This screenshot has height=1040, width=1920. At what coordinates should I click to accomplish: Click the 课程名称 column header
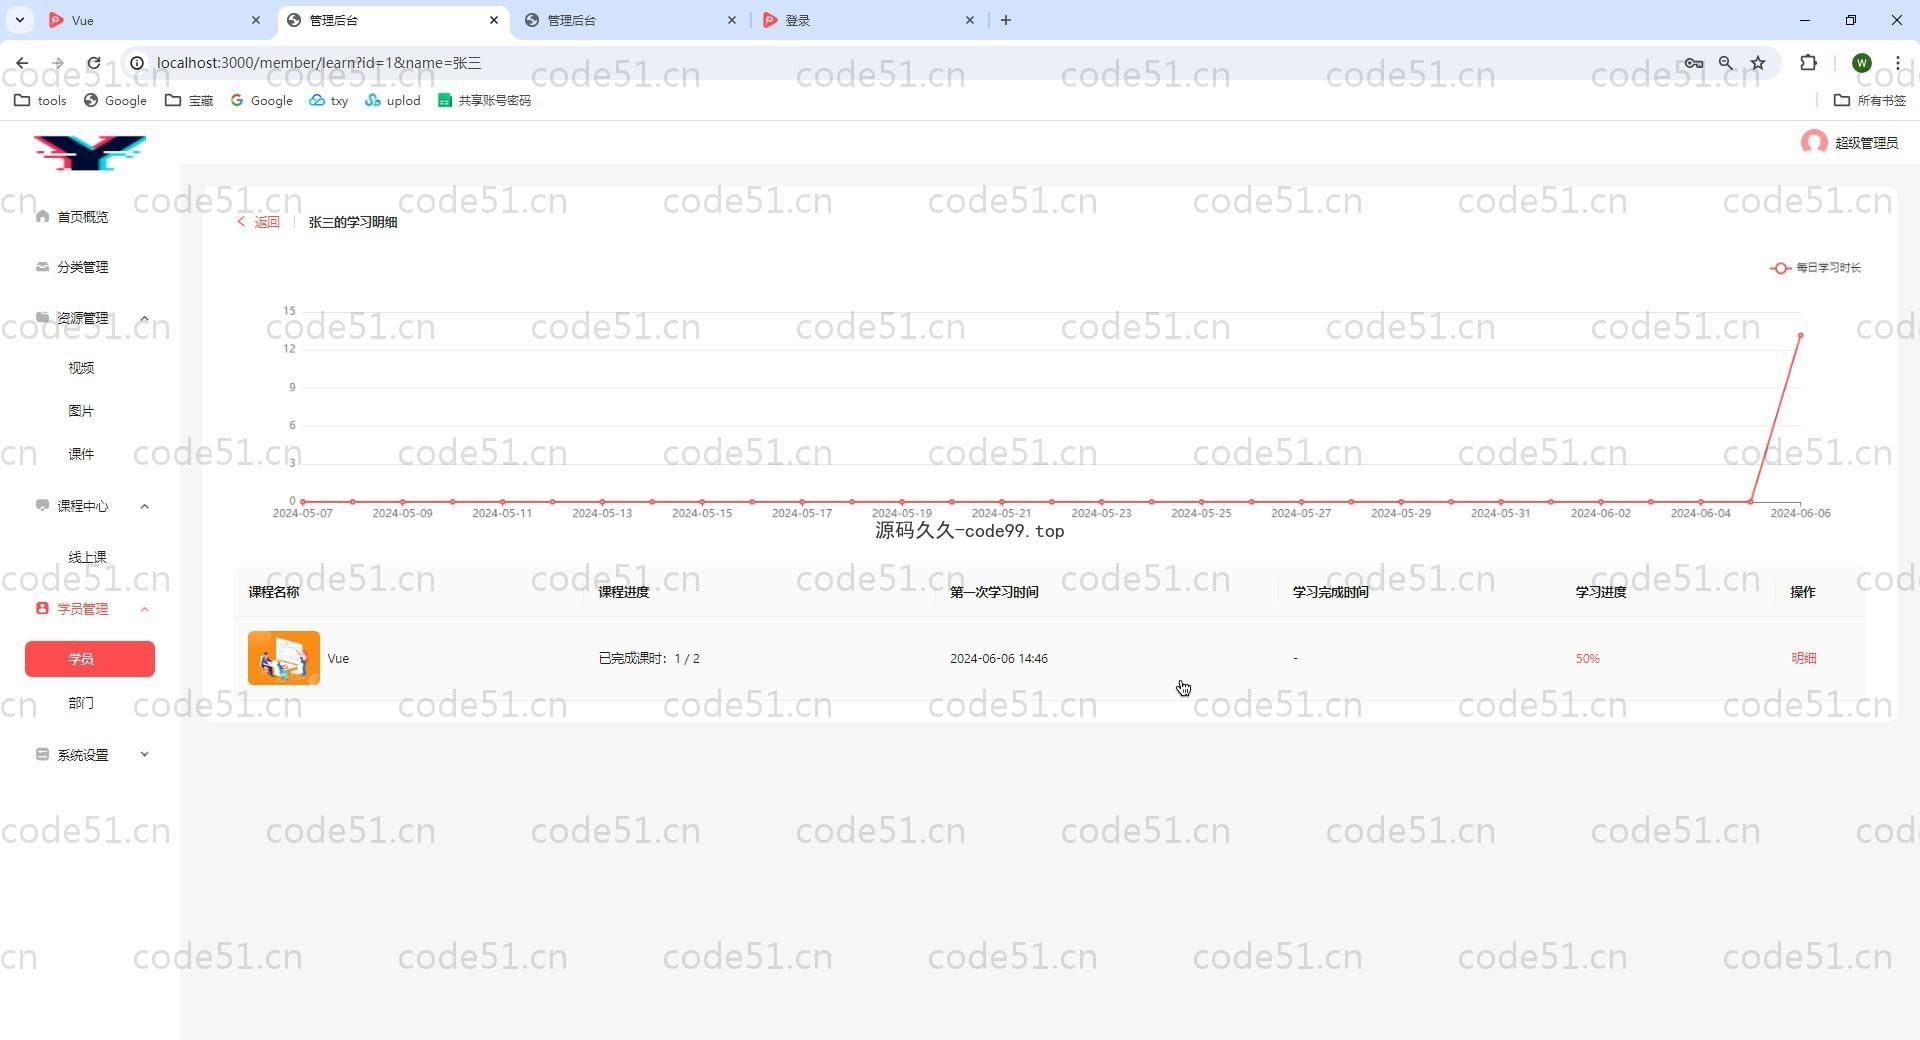[x=274, y=592]
